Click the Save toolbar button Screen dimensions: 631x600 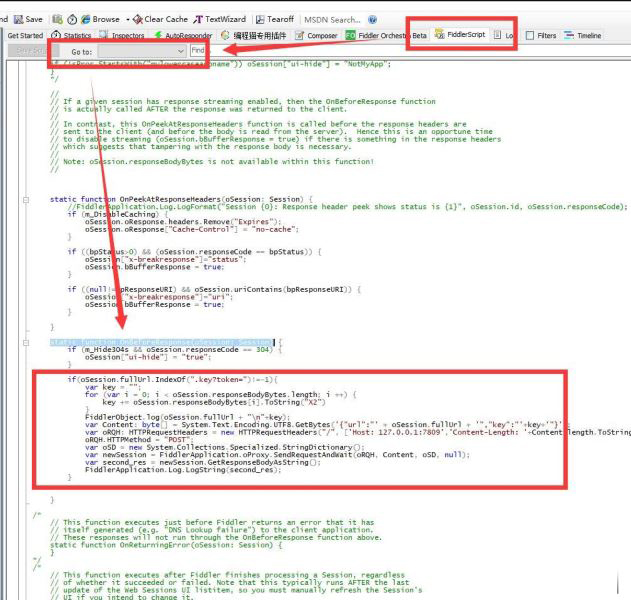pos(28,19)
